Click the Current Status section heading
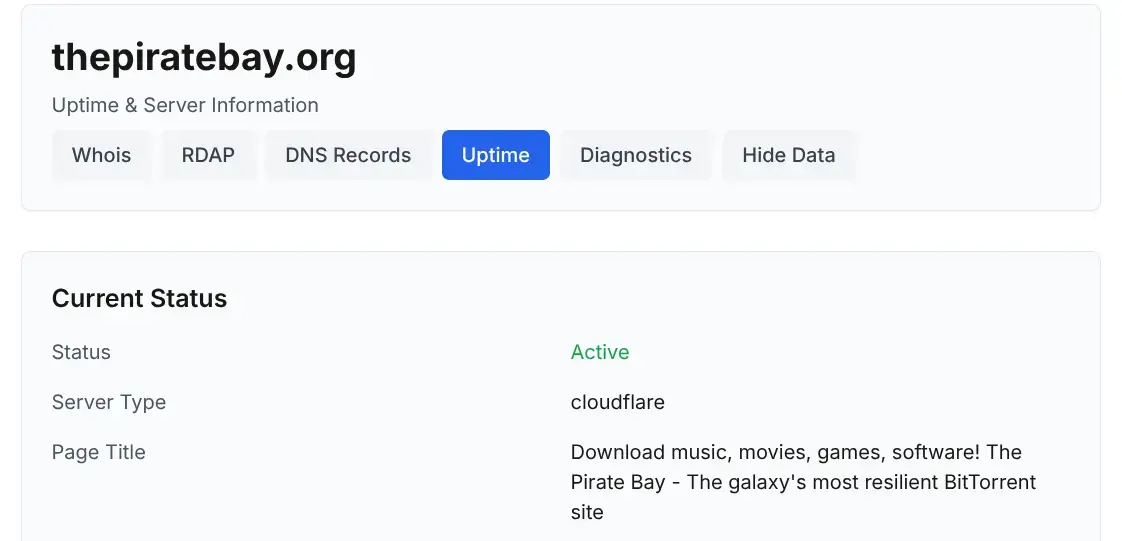The width and height of the screenshot is (1122, 541). tap(139, 298)
